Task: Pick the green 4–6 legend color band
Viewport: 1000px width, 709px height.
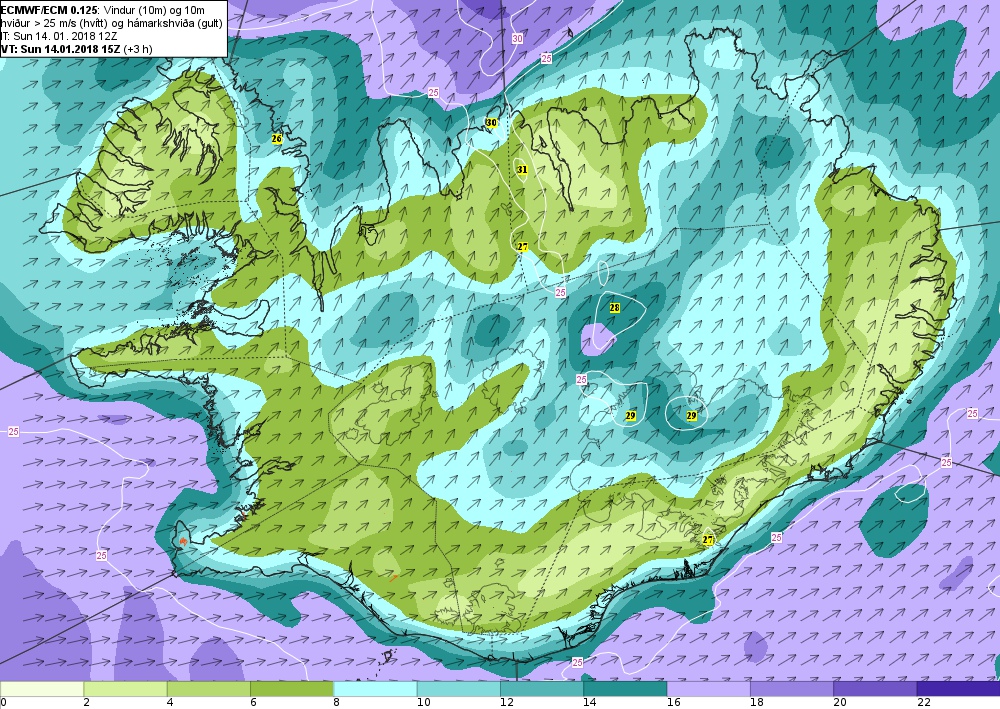Action: (209, 689)
